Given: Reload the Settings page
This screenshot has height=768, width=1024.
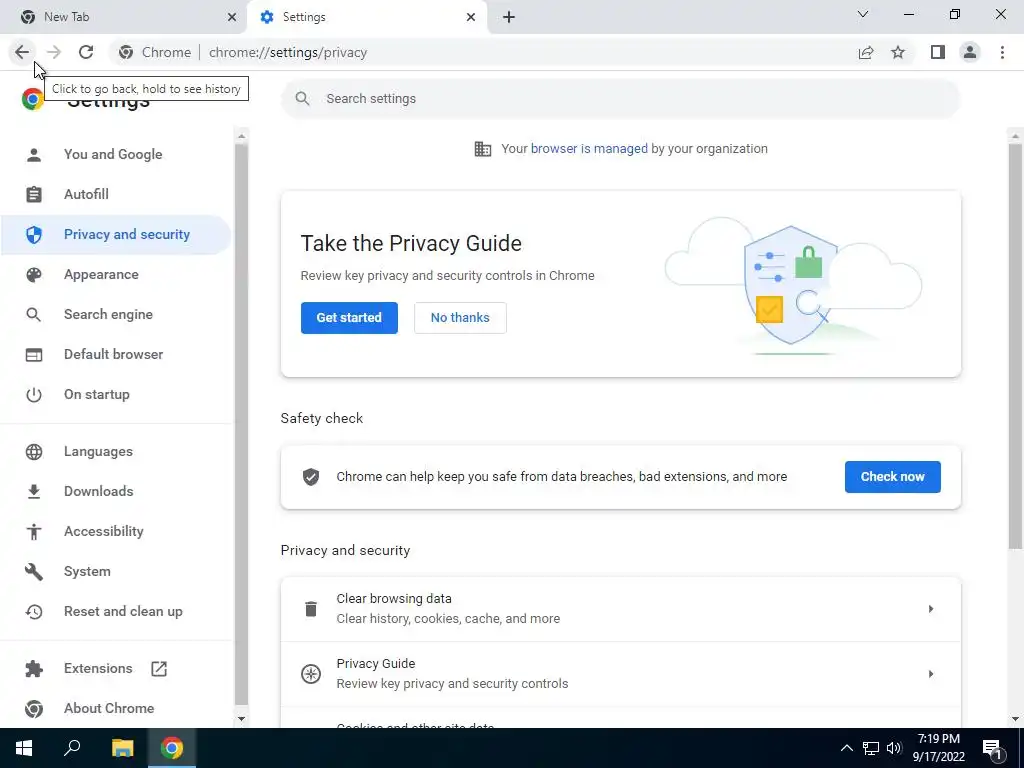Looking at the screenshot, I should tap(86, 52).
